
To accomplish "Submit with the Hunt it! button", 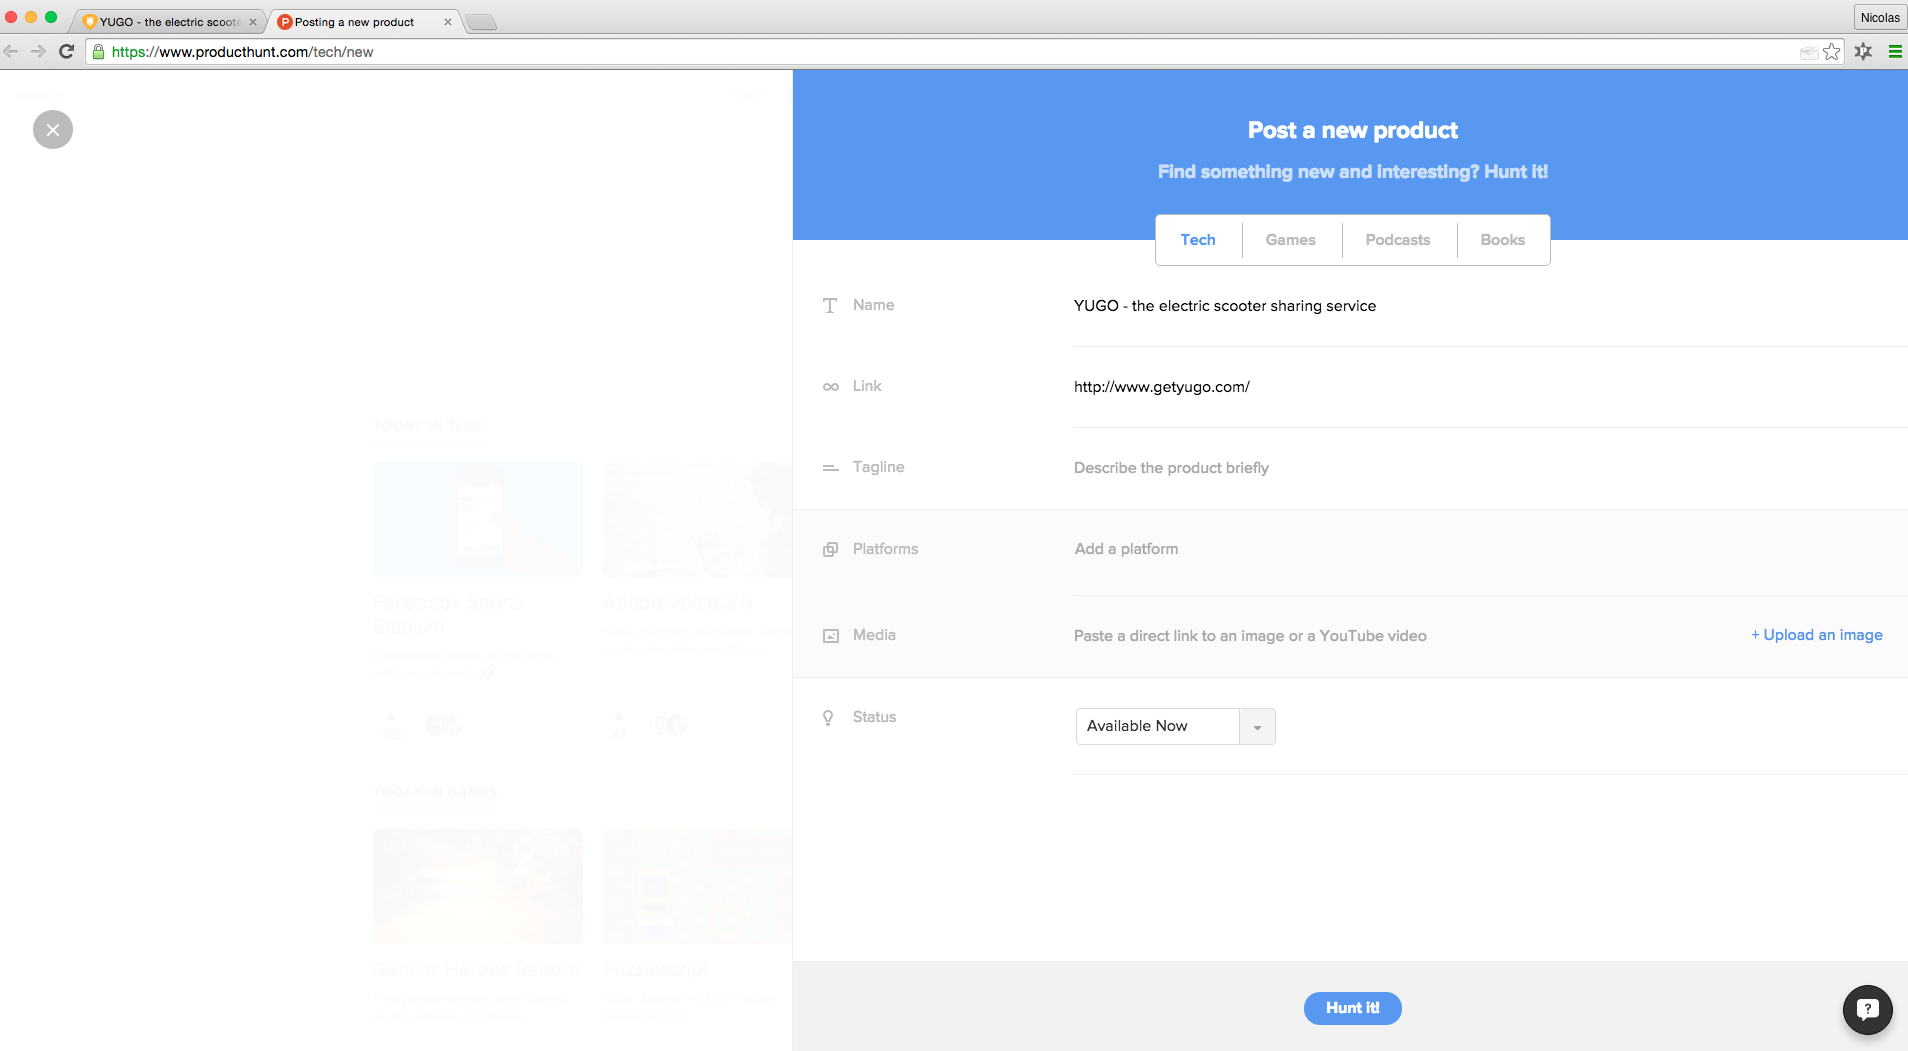I will point(1352,1008).
